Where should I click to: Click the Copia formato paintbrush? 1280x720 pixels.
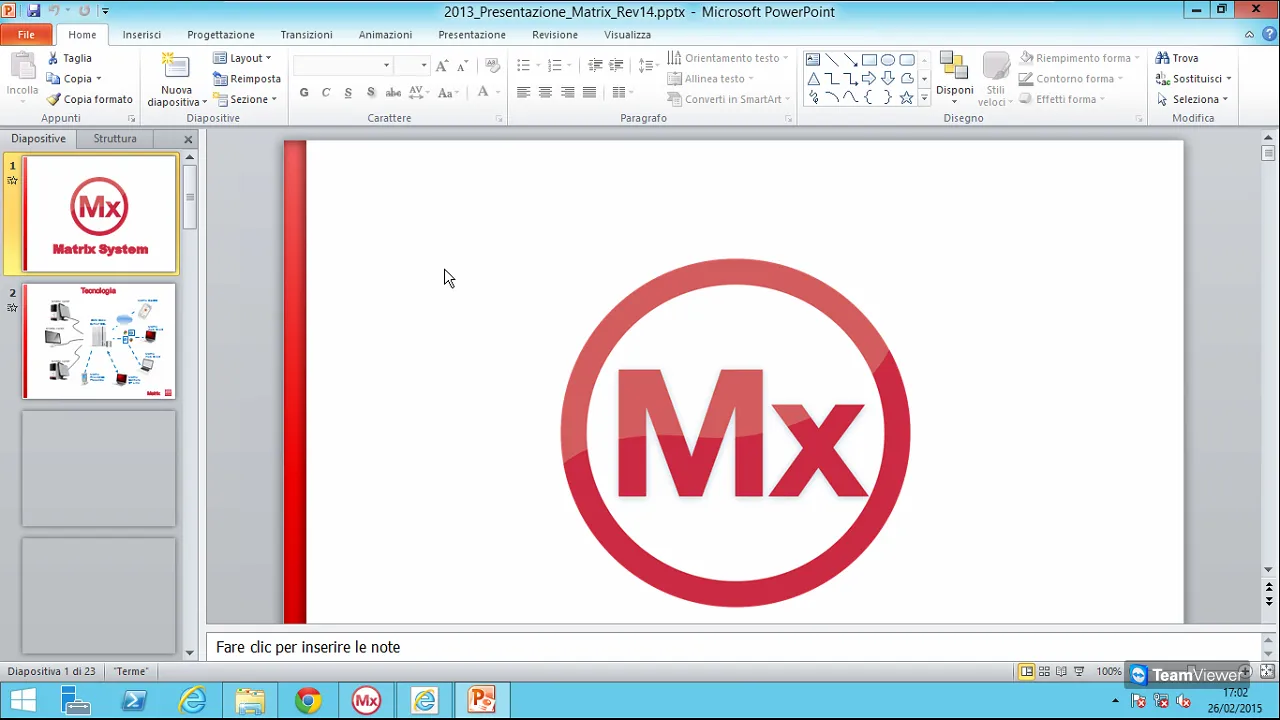coord(89,99)
